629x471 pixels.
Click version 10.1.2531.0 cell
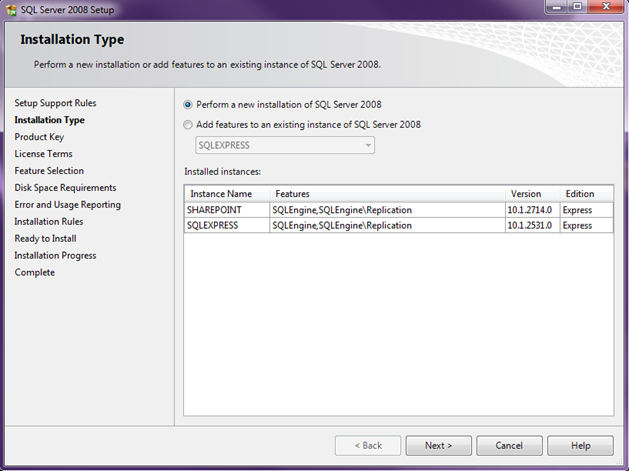point(532,225)
